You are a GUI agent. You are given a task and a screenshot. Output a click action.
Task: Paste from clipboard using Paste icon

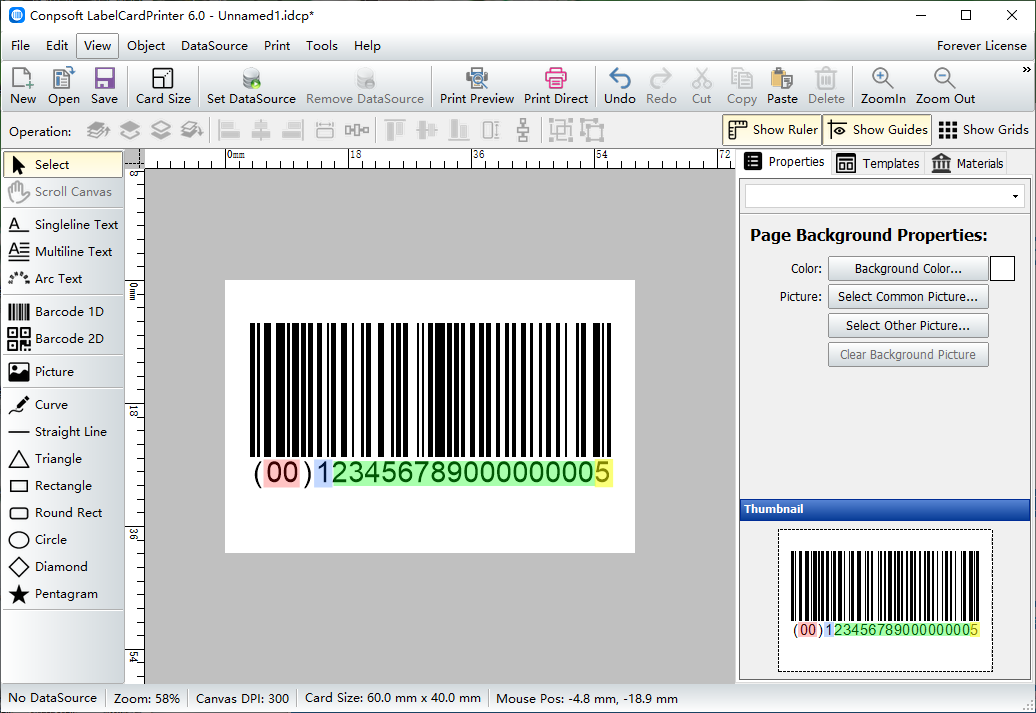pyautogui.click(x=782, y=86)
